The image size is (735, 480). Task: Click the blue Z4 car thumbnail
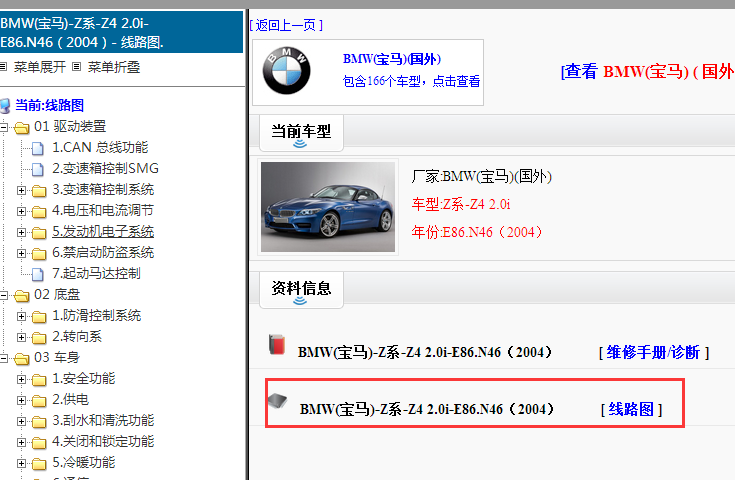click(328, 207)
